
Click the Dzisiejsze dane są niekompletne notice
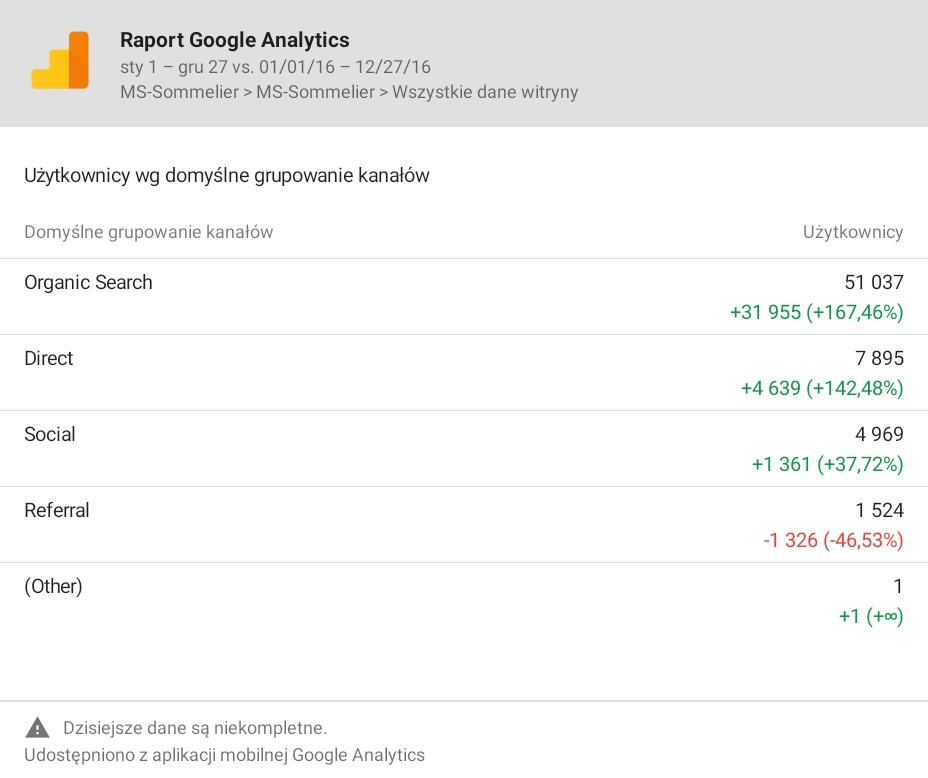[195, 728]
